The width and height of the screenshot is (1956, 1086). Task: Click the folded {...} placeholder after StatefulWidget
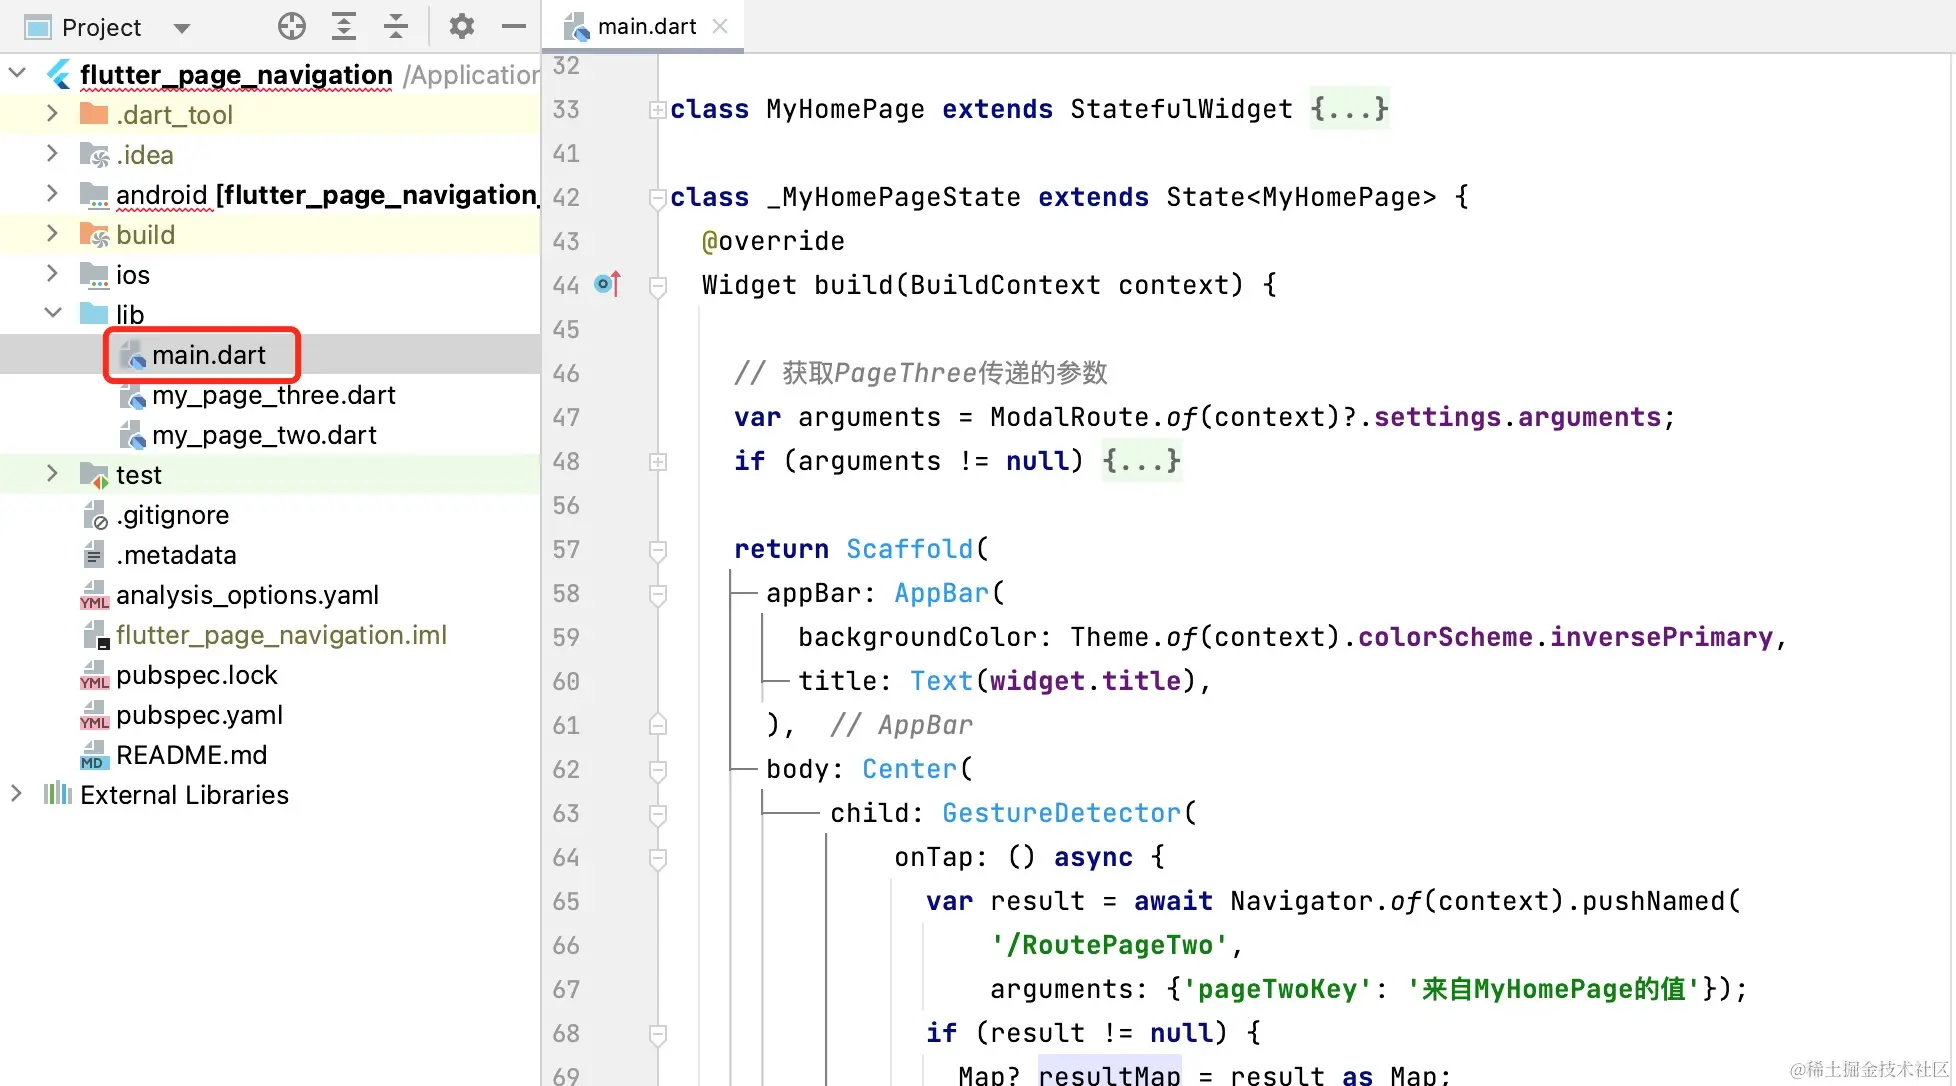coord(1350,109)
